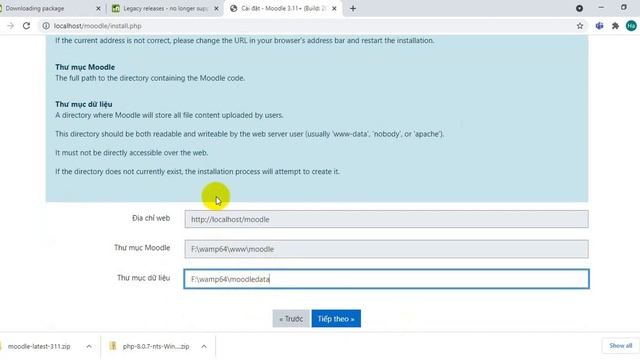Screen dimensions: 640x360
Task: Click the Thư mục dữ liệu input field
Action: (x=386, y=279)
